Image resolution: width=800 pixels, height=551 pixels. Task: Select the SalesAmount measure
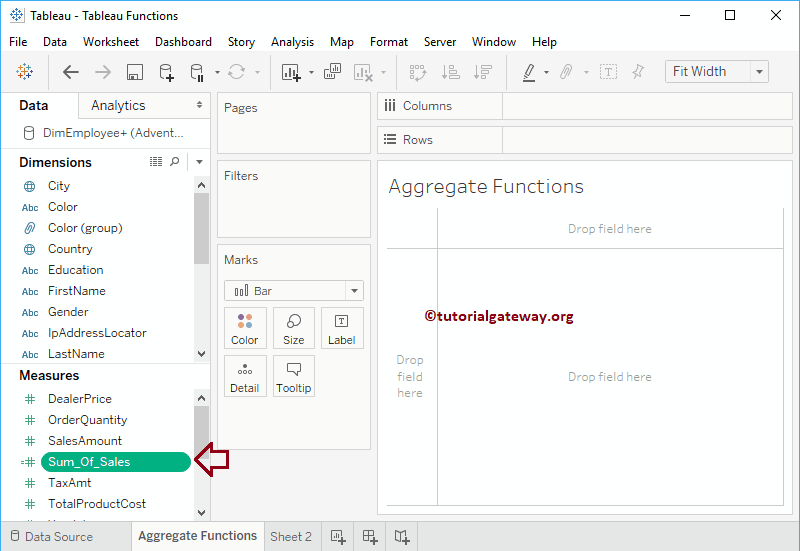point(85,441)
